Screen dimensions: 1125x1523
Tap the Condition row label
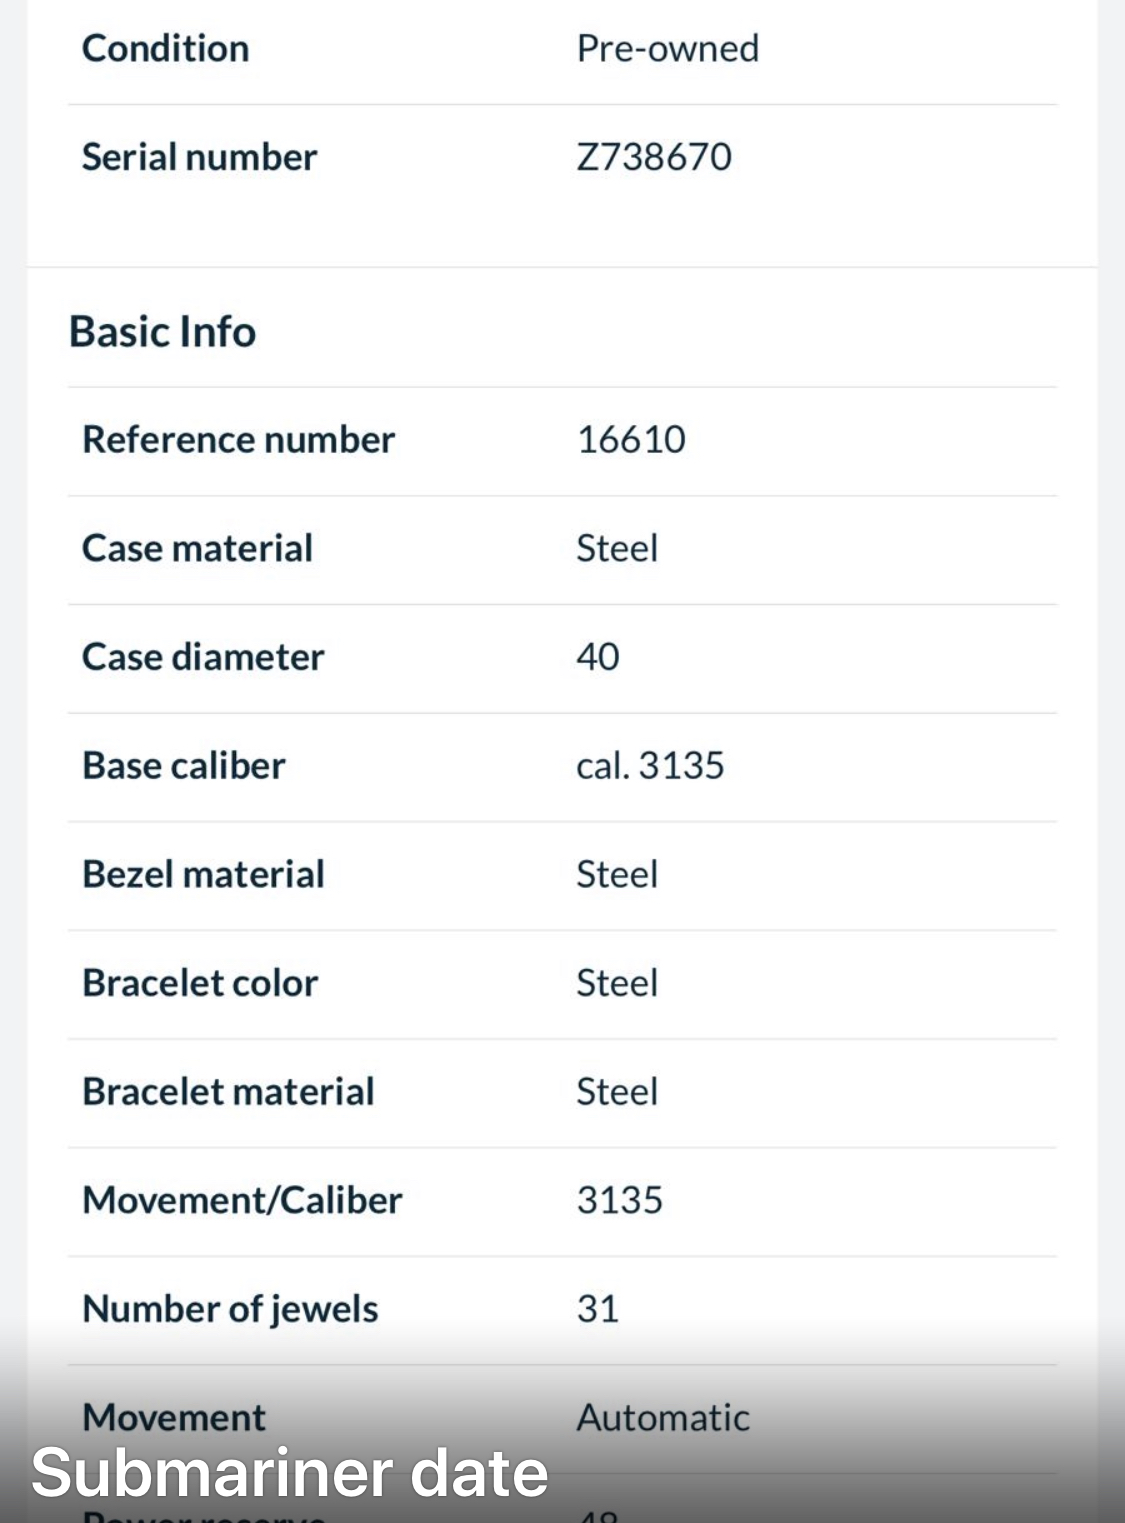[165, 48]
